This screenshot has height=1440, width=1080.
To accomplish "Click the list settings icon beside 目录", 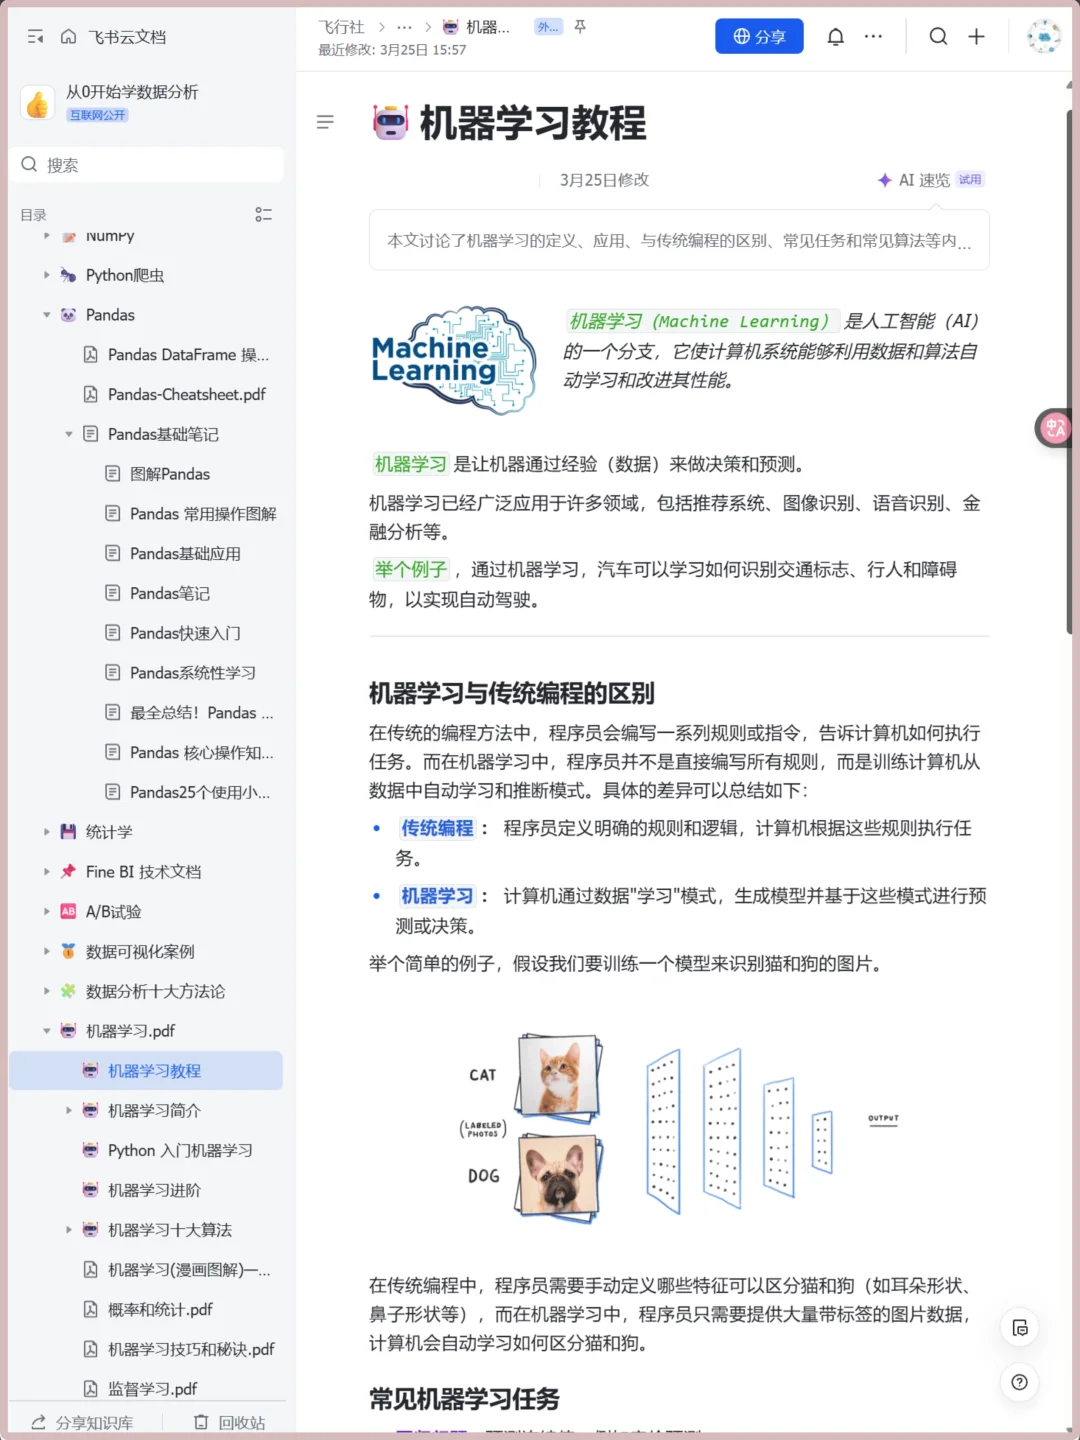I will click(x=263, y=213).
